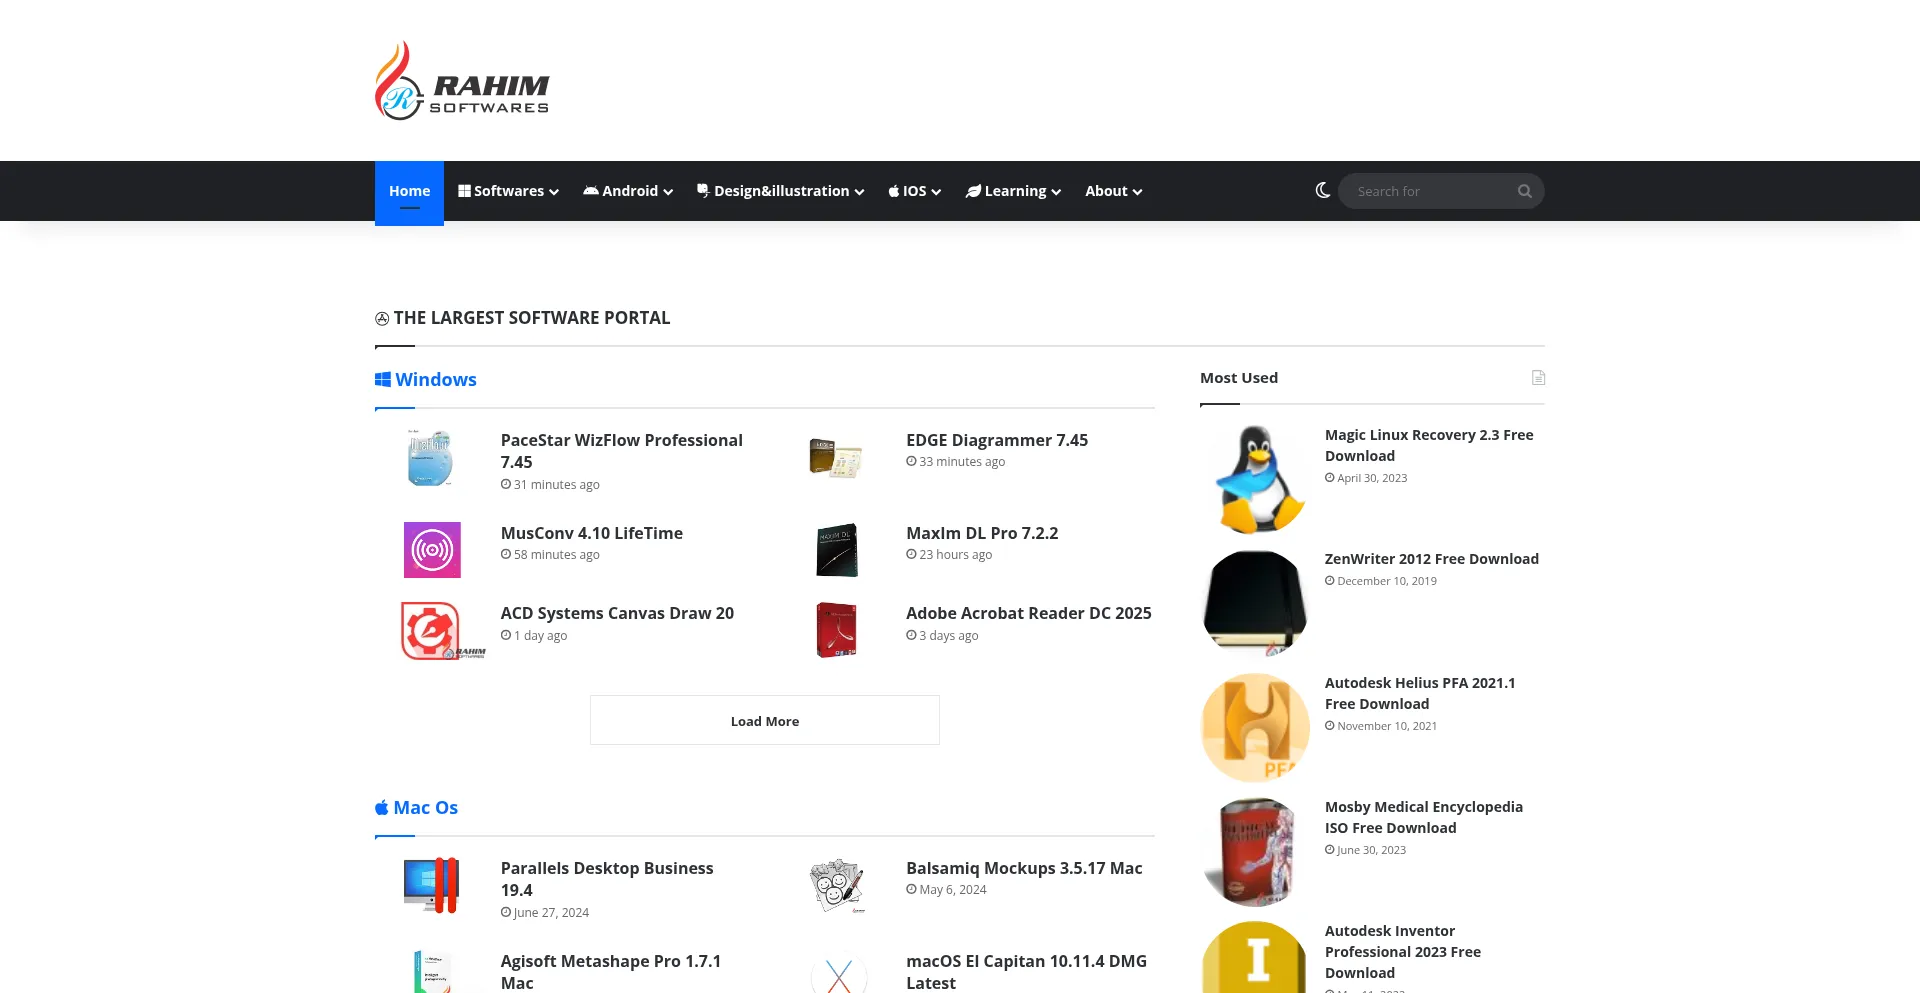Click Agisoft Metashape box thumbnail

click(432, 972)
